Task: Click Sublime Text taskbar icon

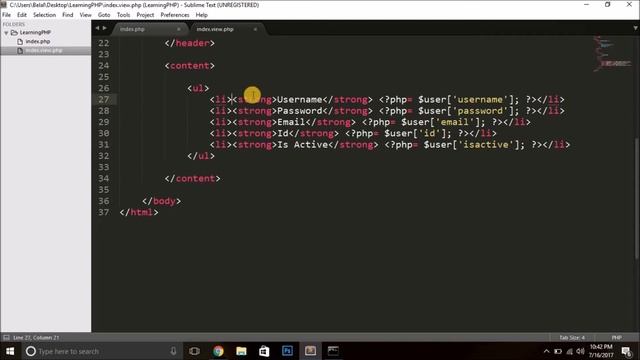Action: (x=310, y=351)
